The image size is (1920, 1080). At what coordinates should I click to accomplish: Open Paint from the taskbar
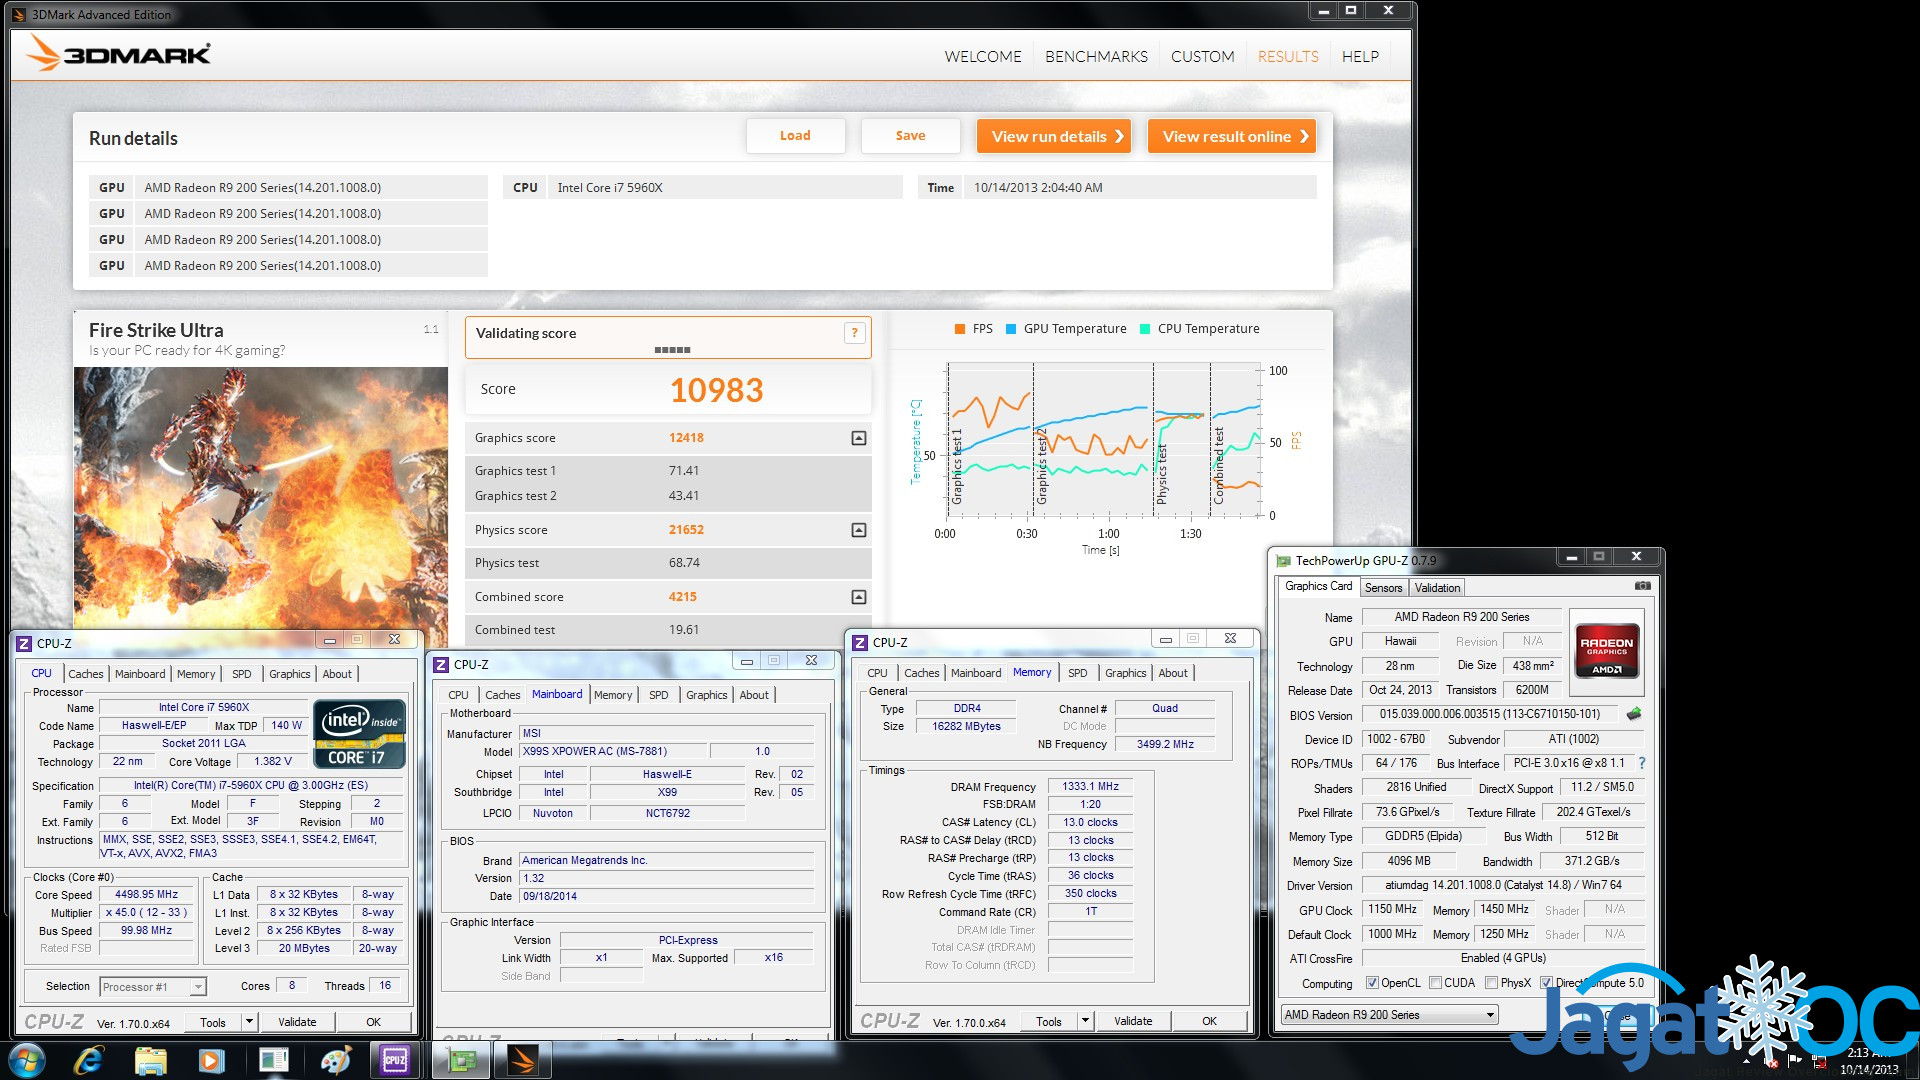pyautogui.click(x=335, y=1060)
